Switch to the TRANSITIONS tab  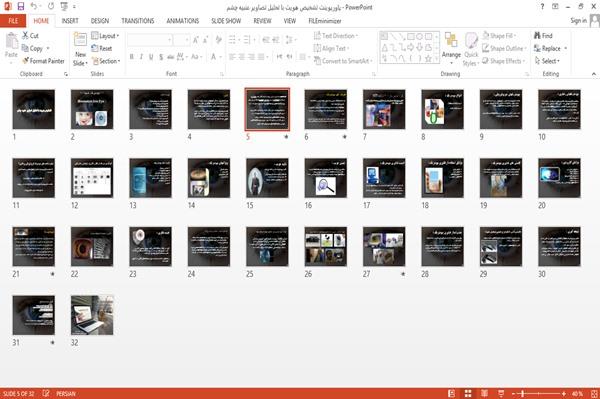tap(138, 21)
